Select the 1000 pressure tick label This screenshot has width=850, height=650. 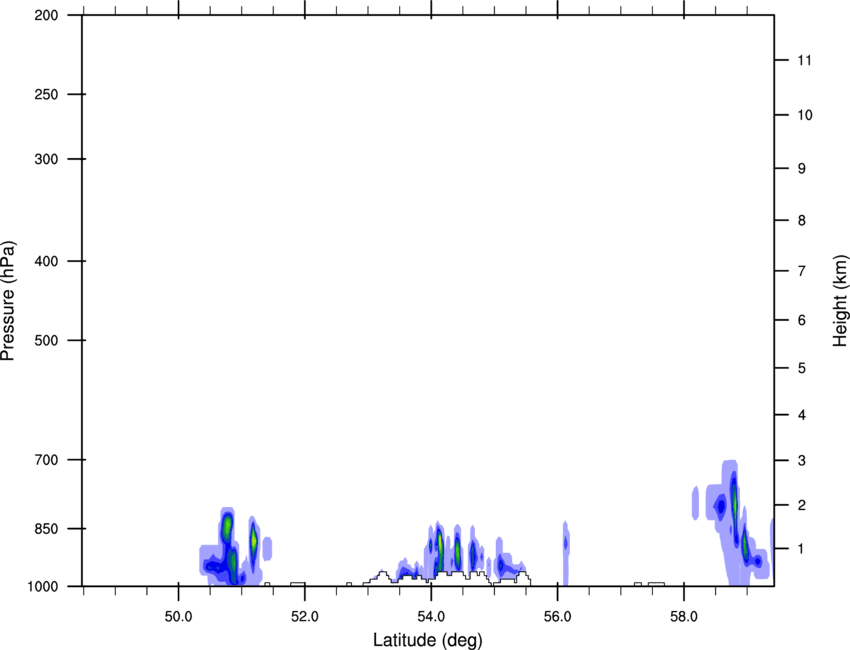tap(43, 587)
